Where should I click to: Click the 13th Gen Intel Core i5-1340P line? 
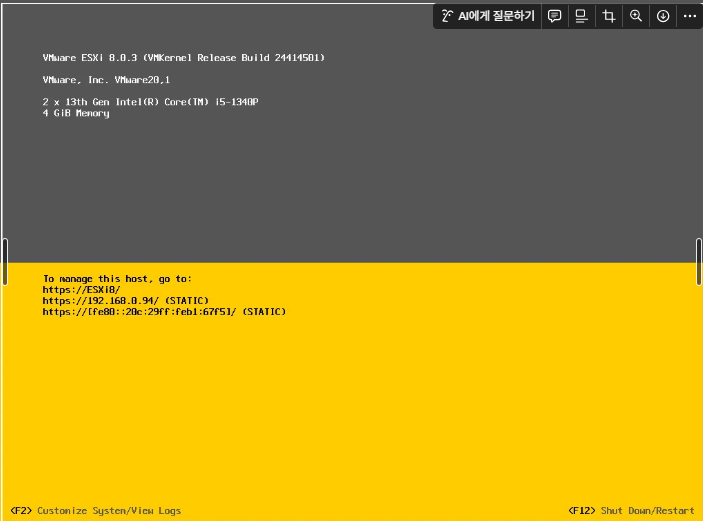[150, 102]
